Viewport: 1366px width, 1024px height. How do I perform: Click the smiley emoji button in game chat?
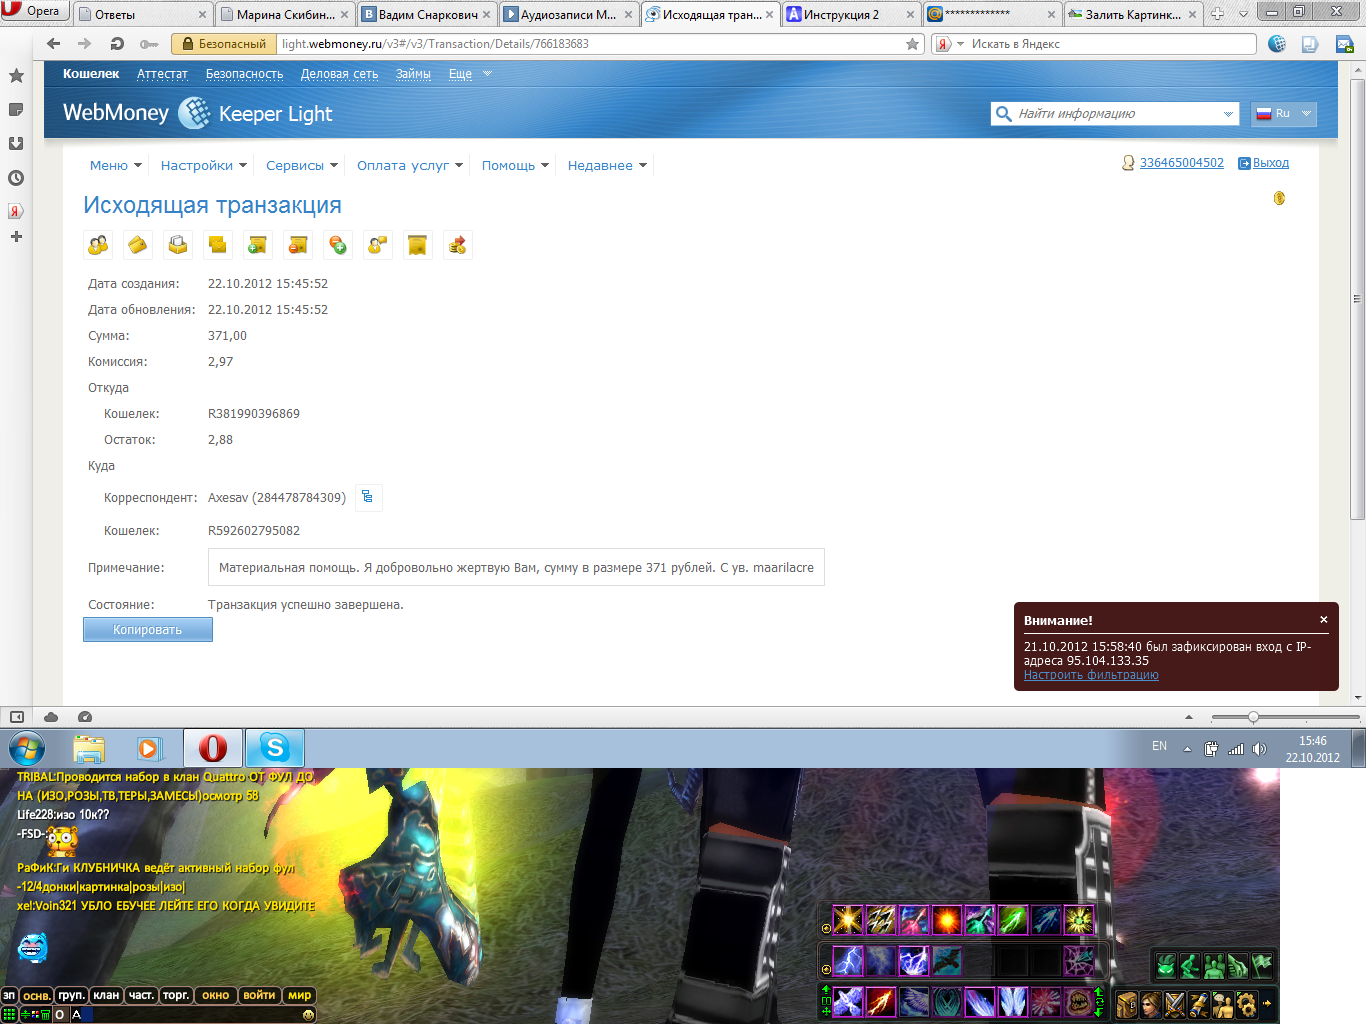[x=308, y=1015]
